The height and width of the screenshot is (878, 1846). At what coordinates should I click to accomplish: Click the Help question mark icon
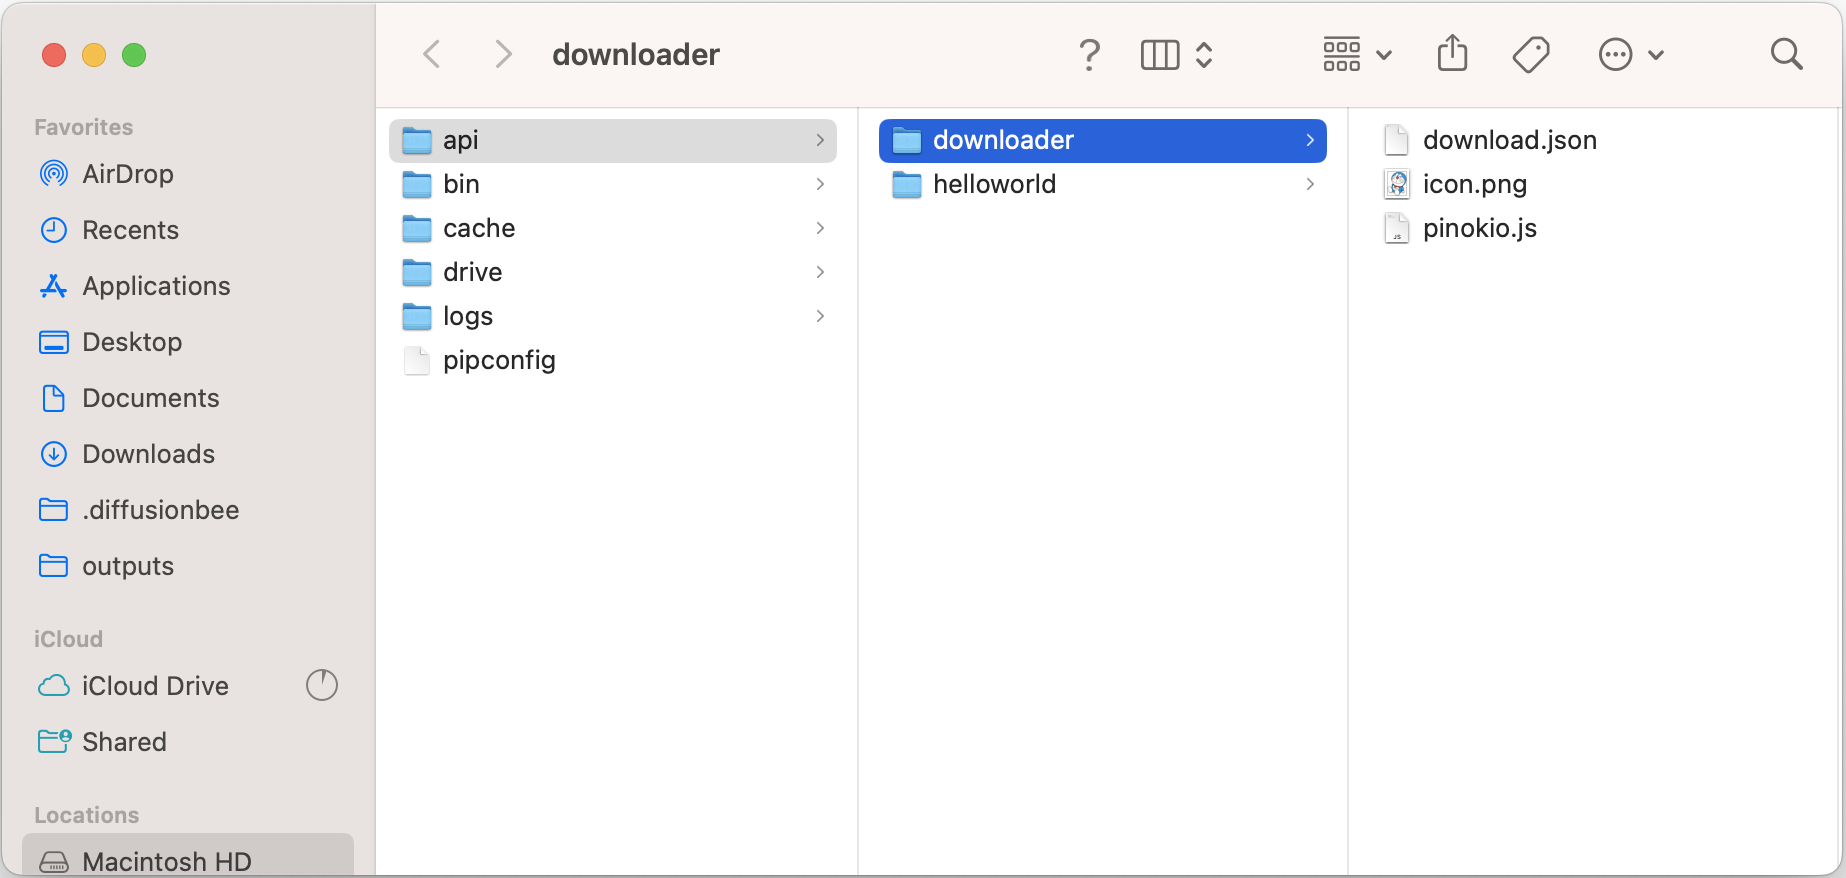[1089, 54]
